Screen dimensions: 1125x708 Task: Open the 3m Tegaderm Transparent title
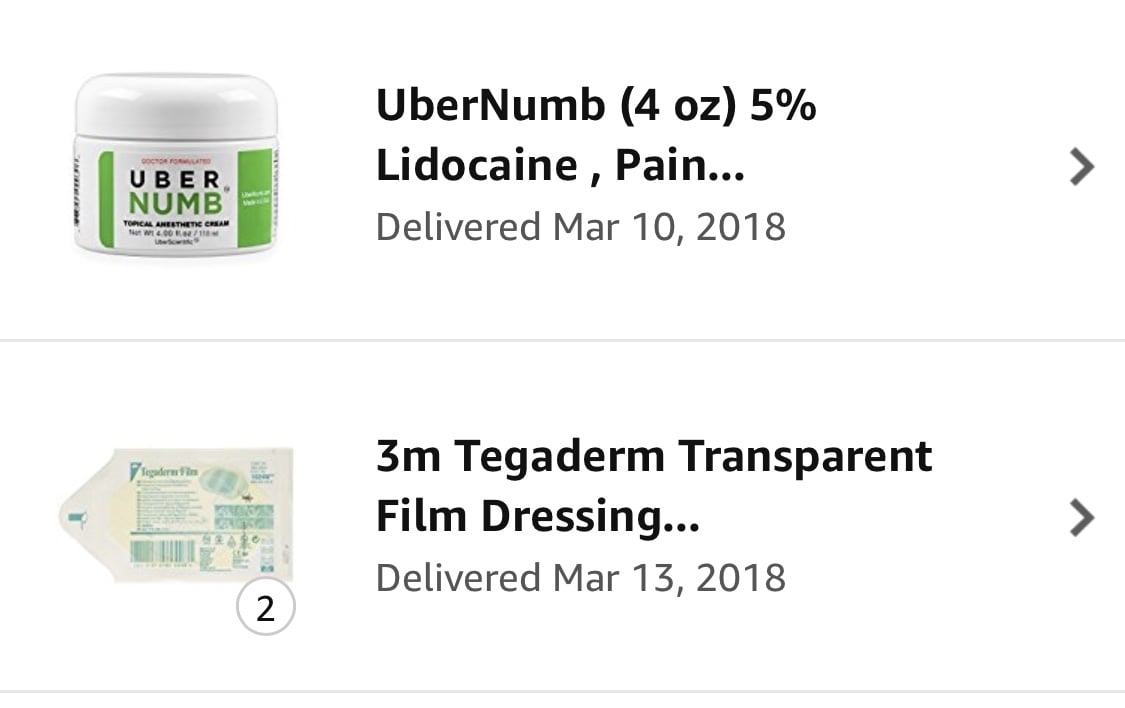coord(654,457)
